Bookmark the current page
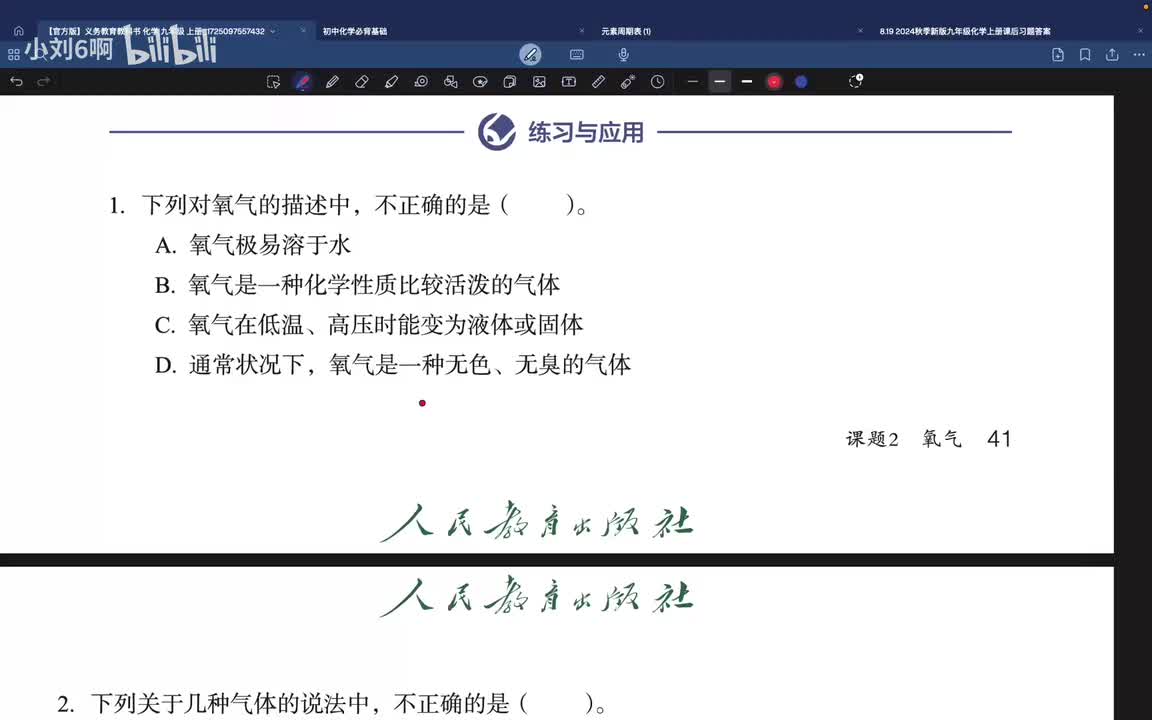The height and width of the screenshot is (720, 1152). (1085, 54)
